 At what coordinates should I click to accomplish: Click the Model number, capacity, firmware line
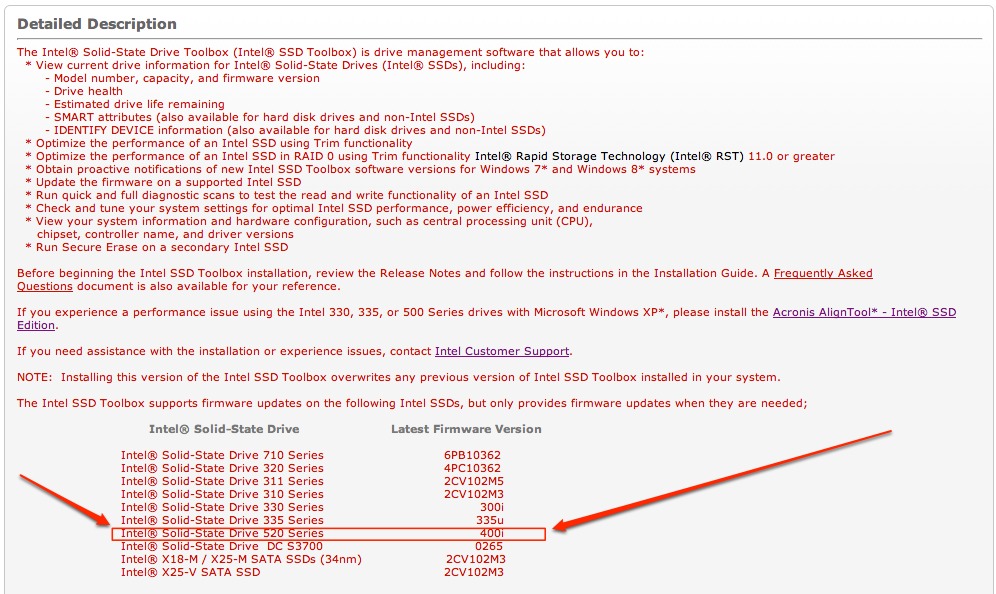tap(183, 78)
